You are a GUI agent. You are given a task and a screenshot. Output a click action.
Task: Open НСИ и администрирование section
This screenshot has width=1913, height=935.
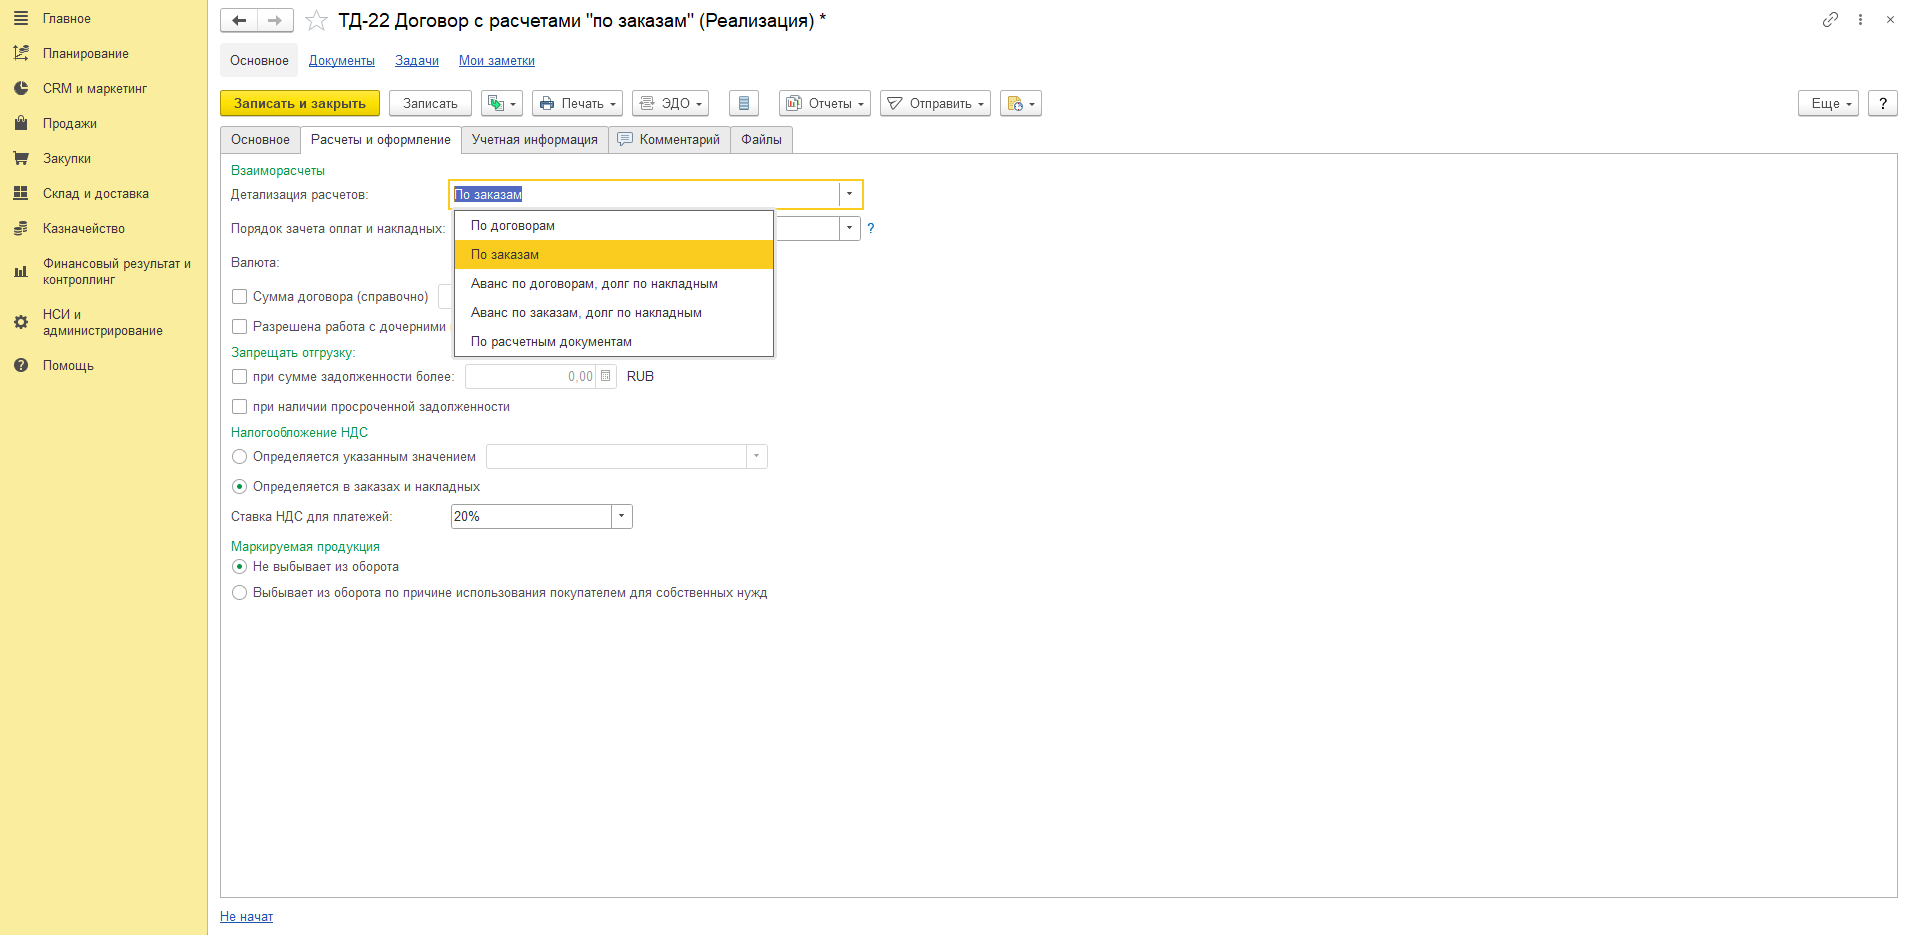click(102, 322)
